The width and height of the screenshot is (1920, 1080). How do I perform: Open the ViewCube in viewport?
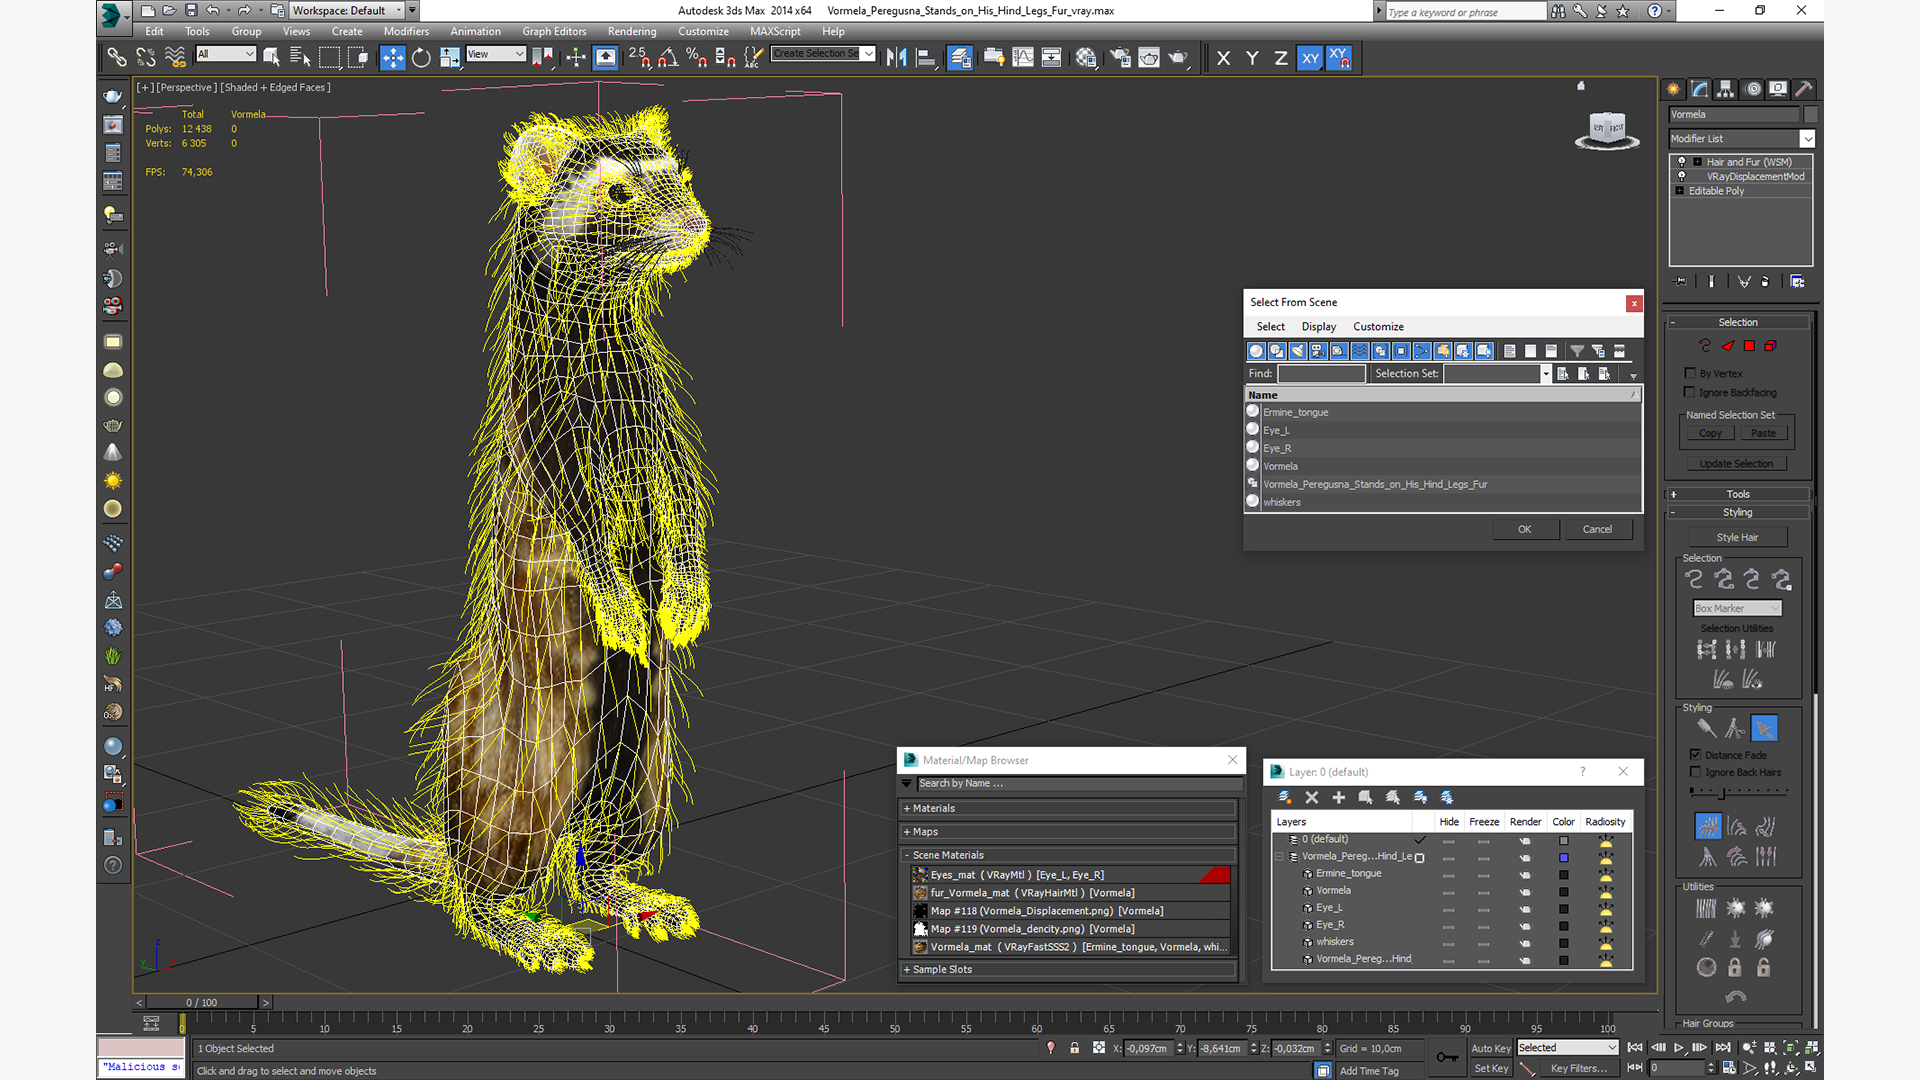(x=1607, y=130)
